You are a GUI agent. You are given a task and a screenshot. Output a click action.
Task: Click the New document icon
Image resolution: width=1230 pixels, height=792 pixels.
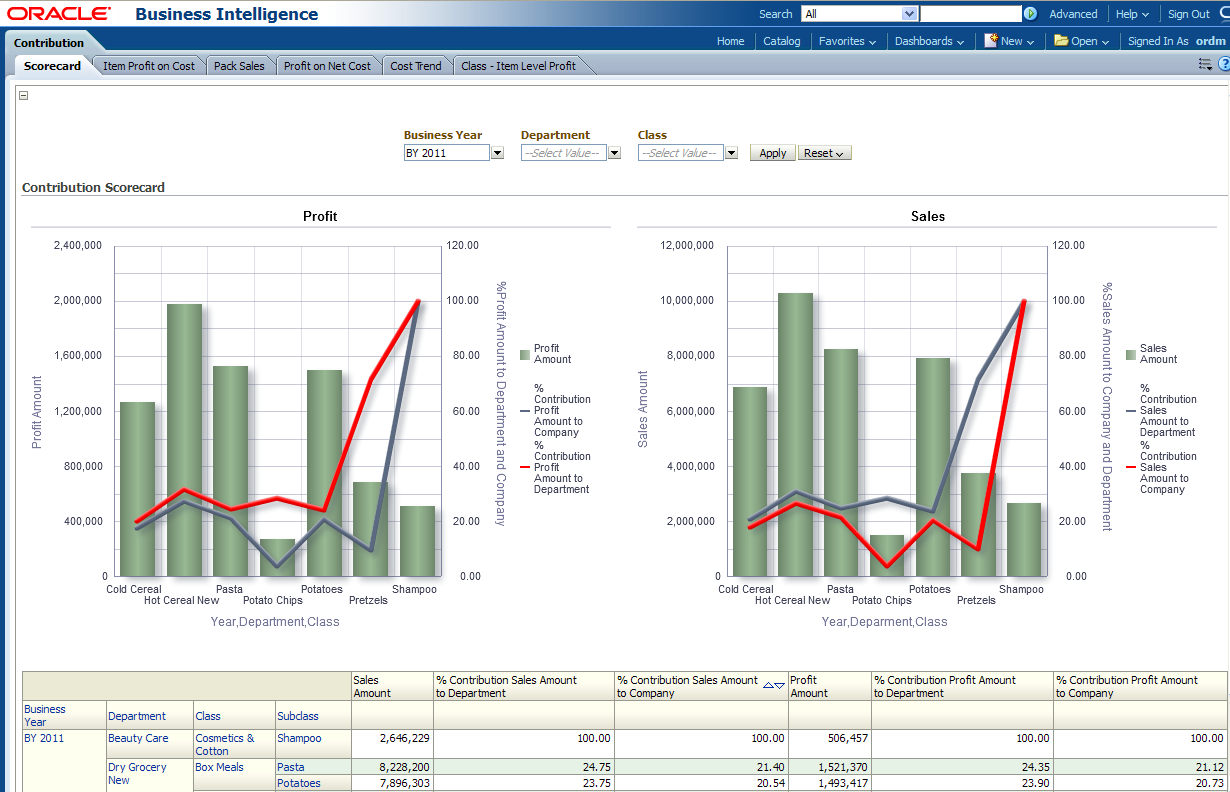pos(990,41)
